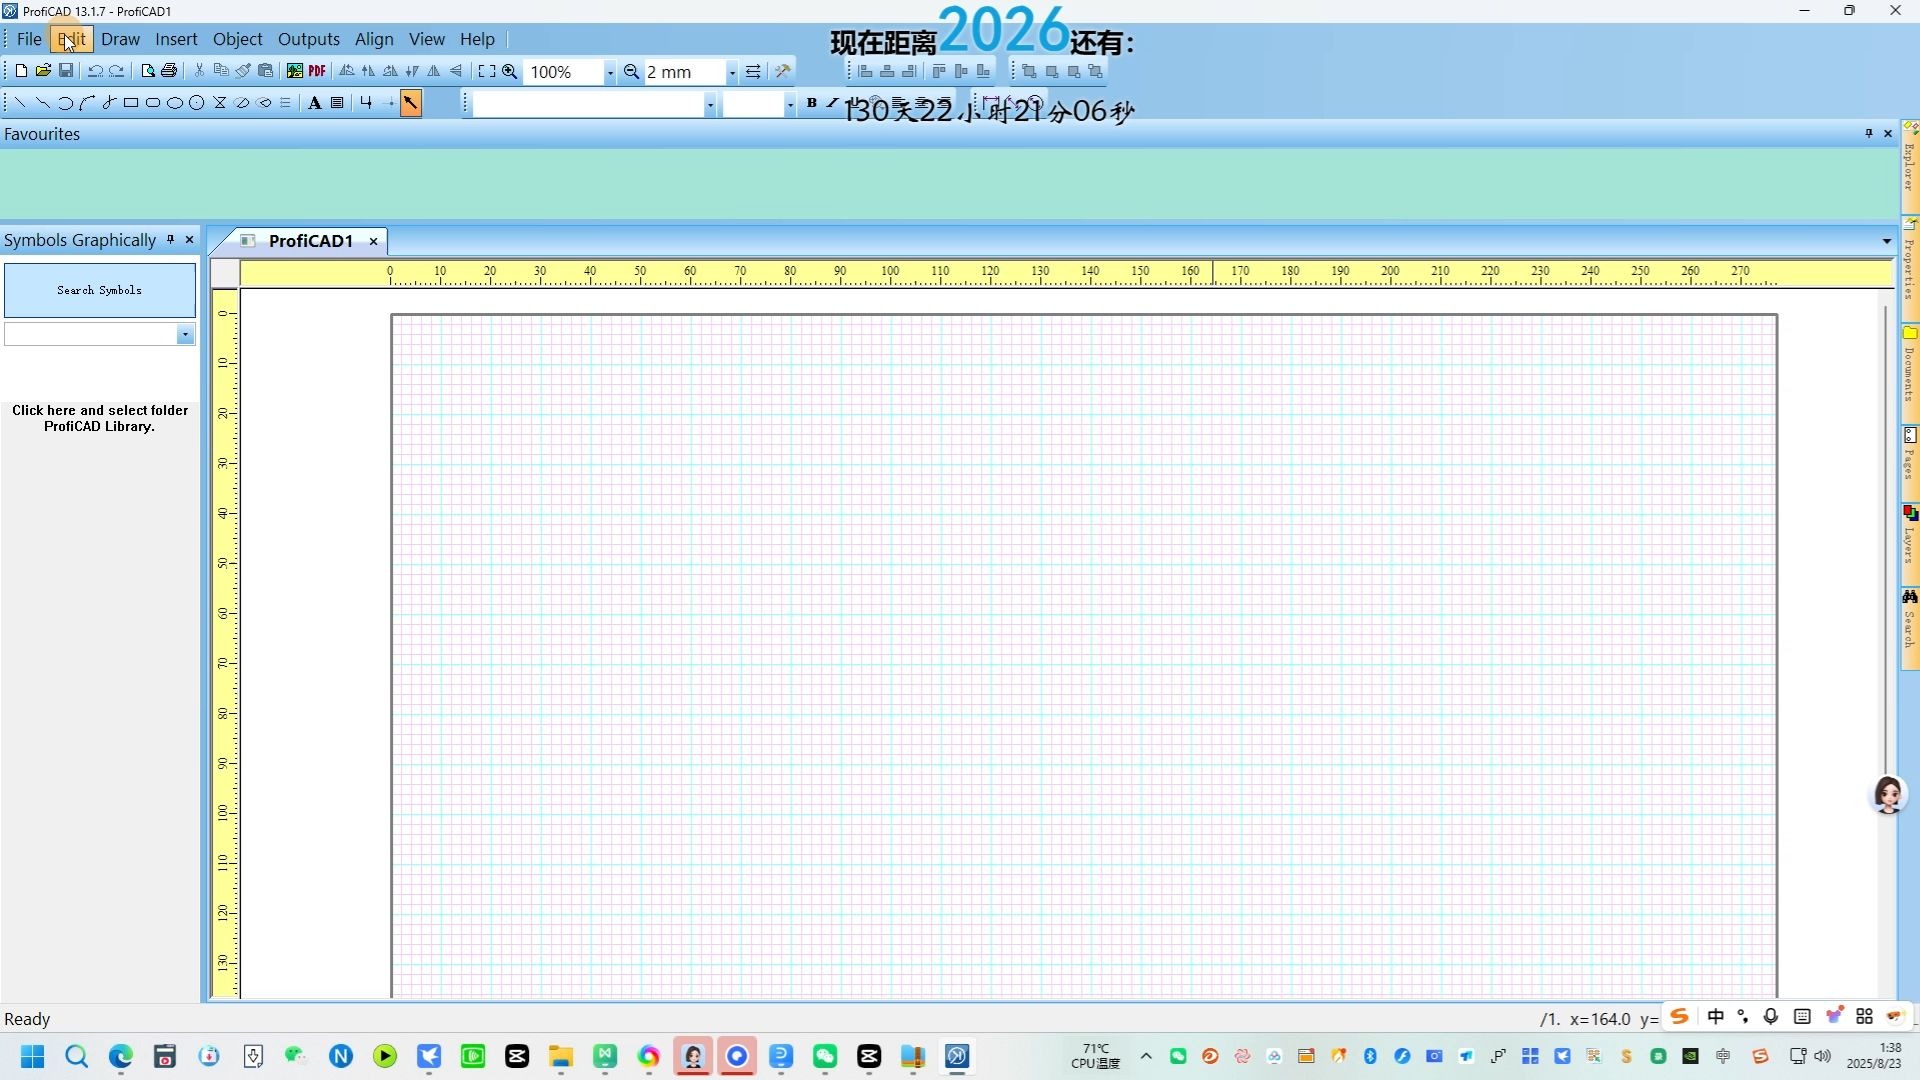Image resolution: width=1920 pixels, height=1080 pixels.
Task: Click the Copy icon in toolbar
Action: click(x=221, y=71)
